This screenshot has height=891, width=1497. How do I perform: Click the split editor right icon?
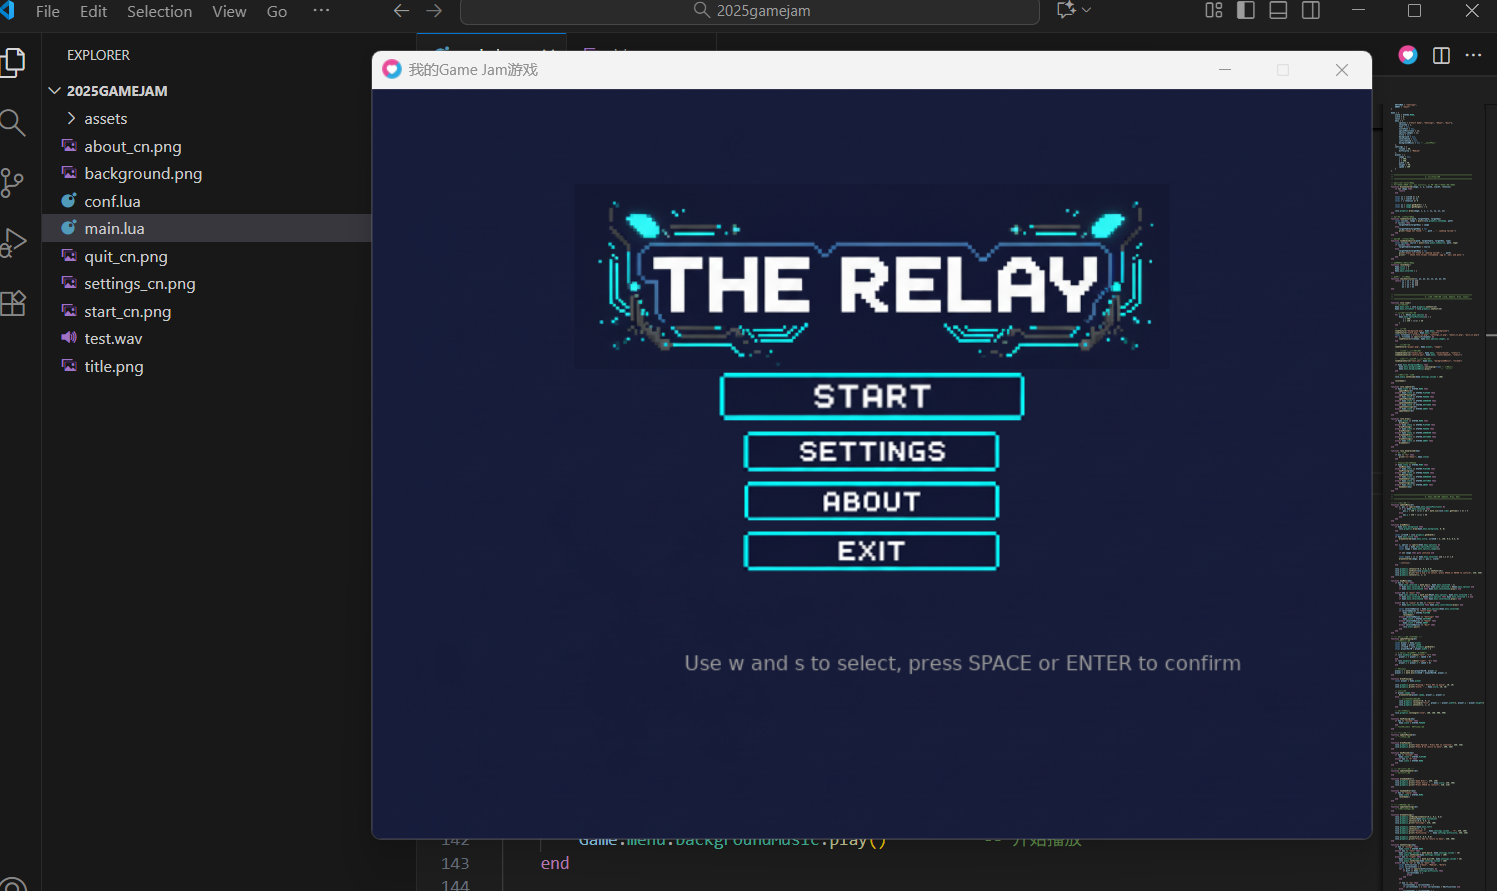tap(1441, 55)
